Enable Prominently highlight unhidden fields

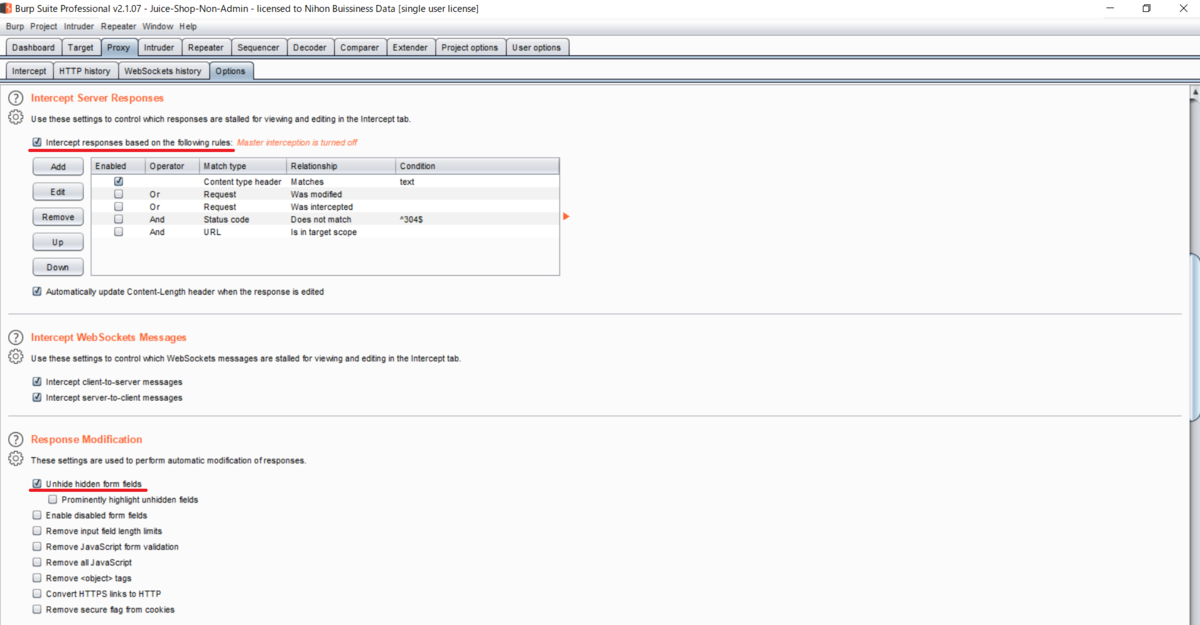[53, 499]
